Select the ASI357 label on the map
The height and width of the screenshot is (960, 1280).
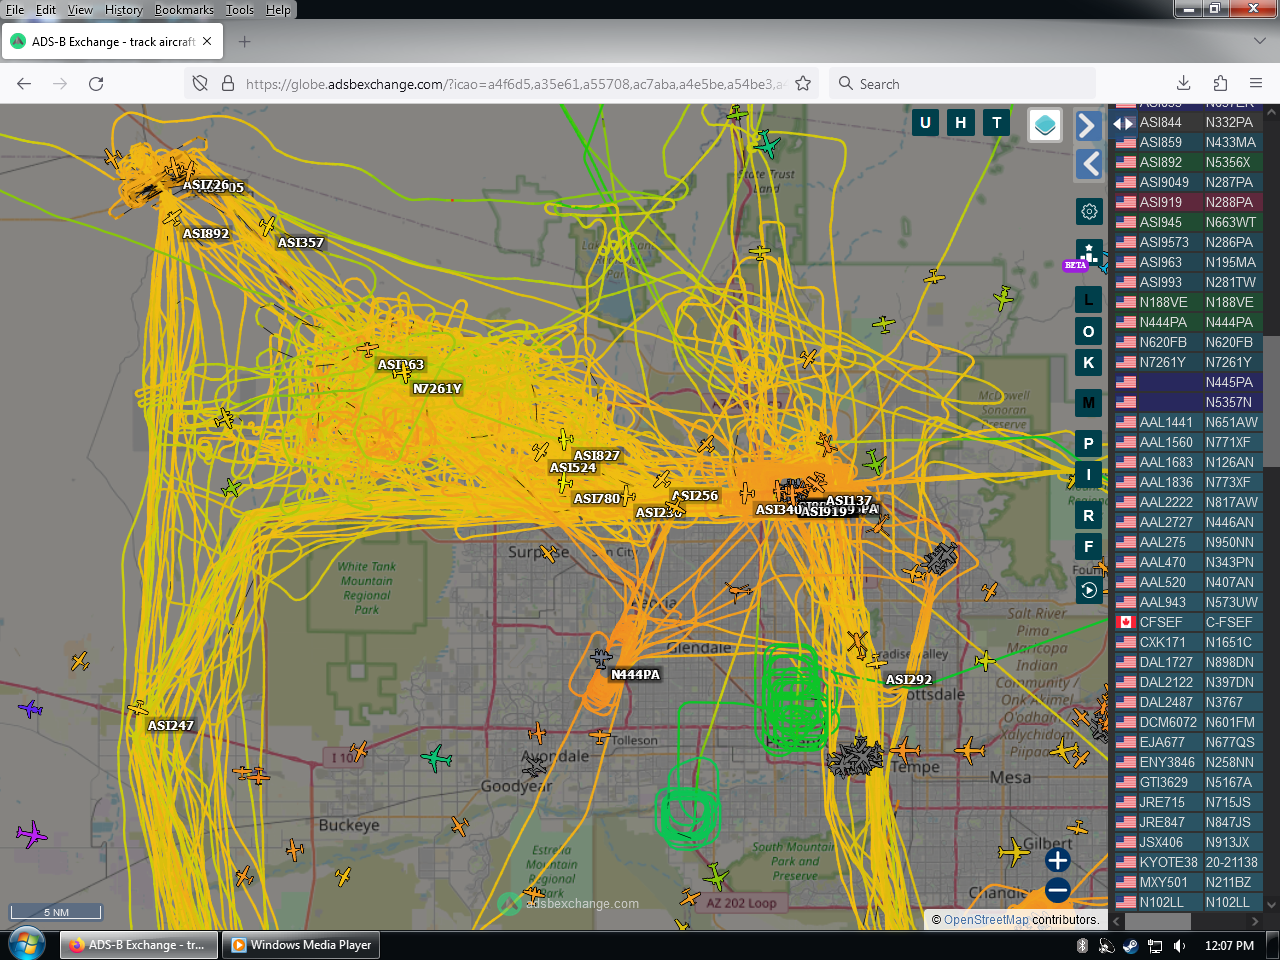[301, 243]
